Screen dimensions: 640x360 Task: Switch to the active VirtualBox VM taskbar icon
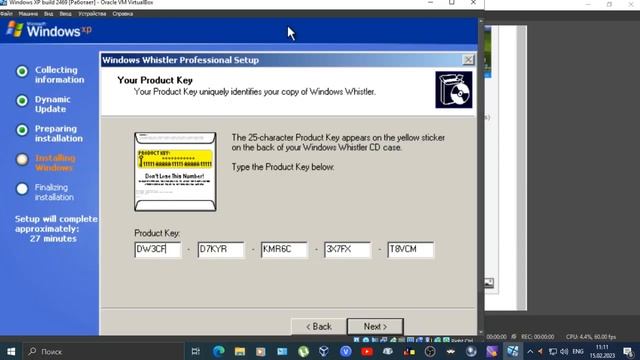513,351
